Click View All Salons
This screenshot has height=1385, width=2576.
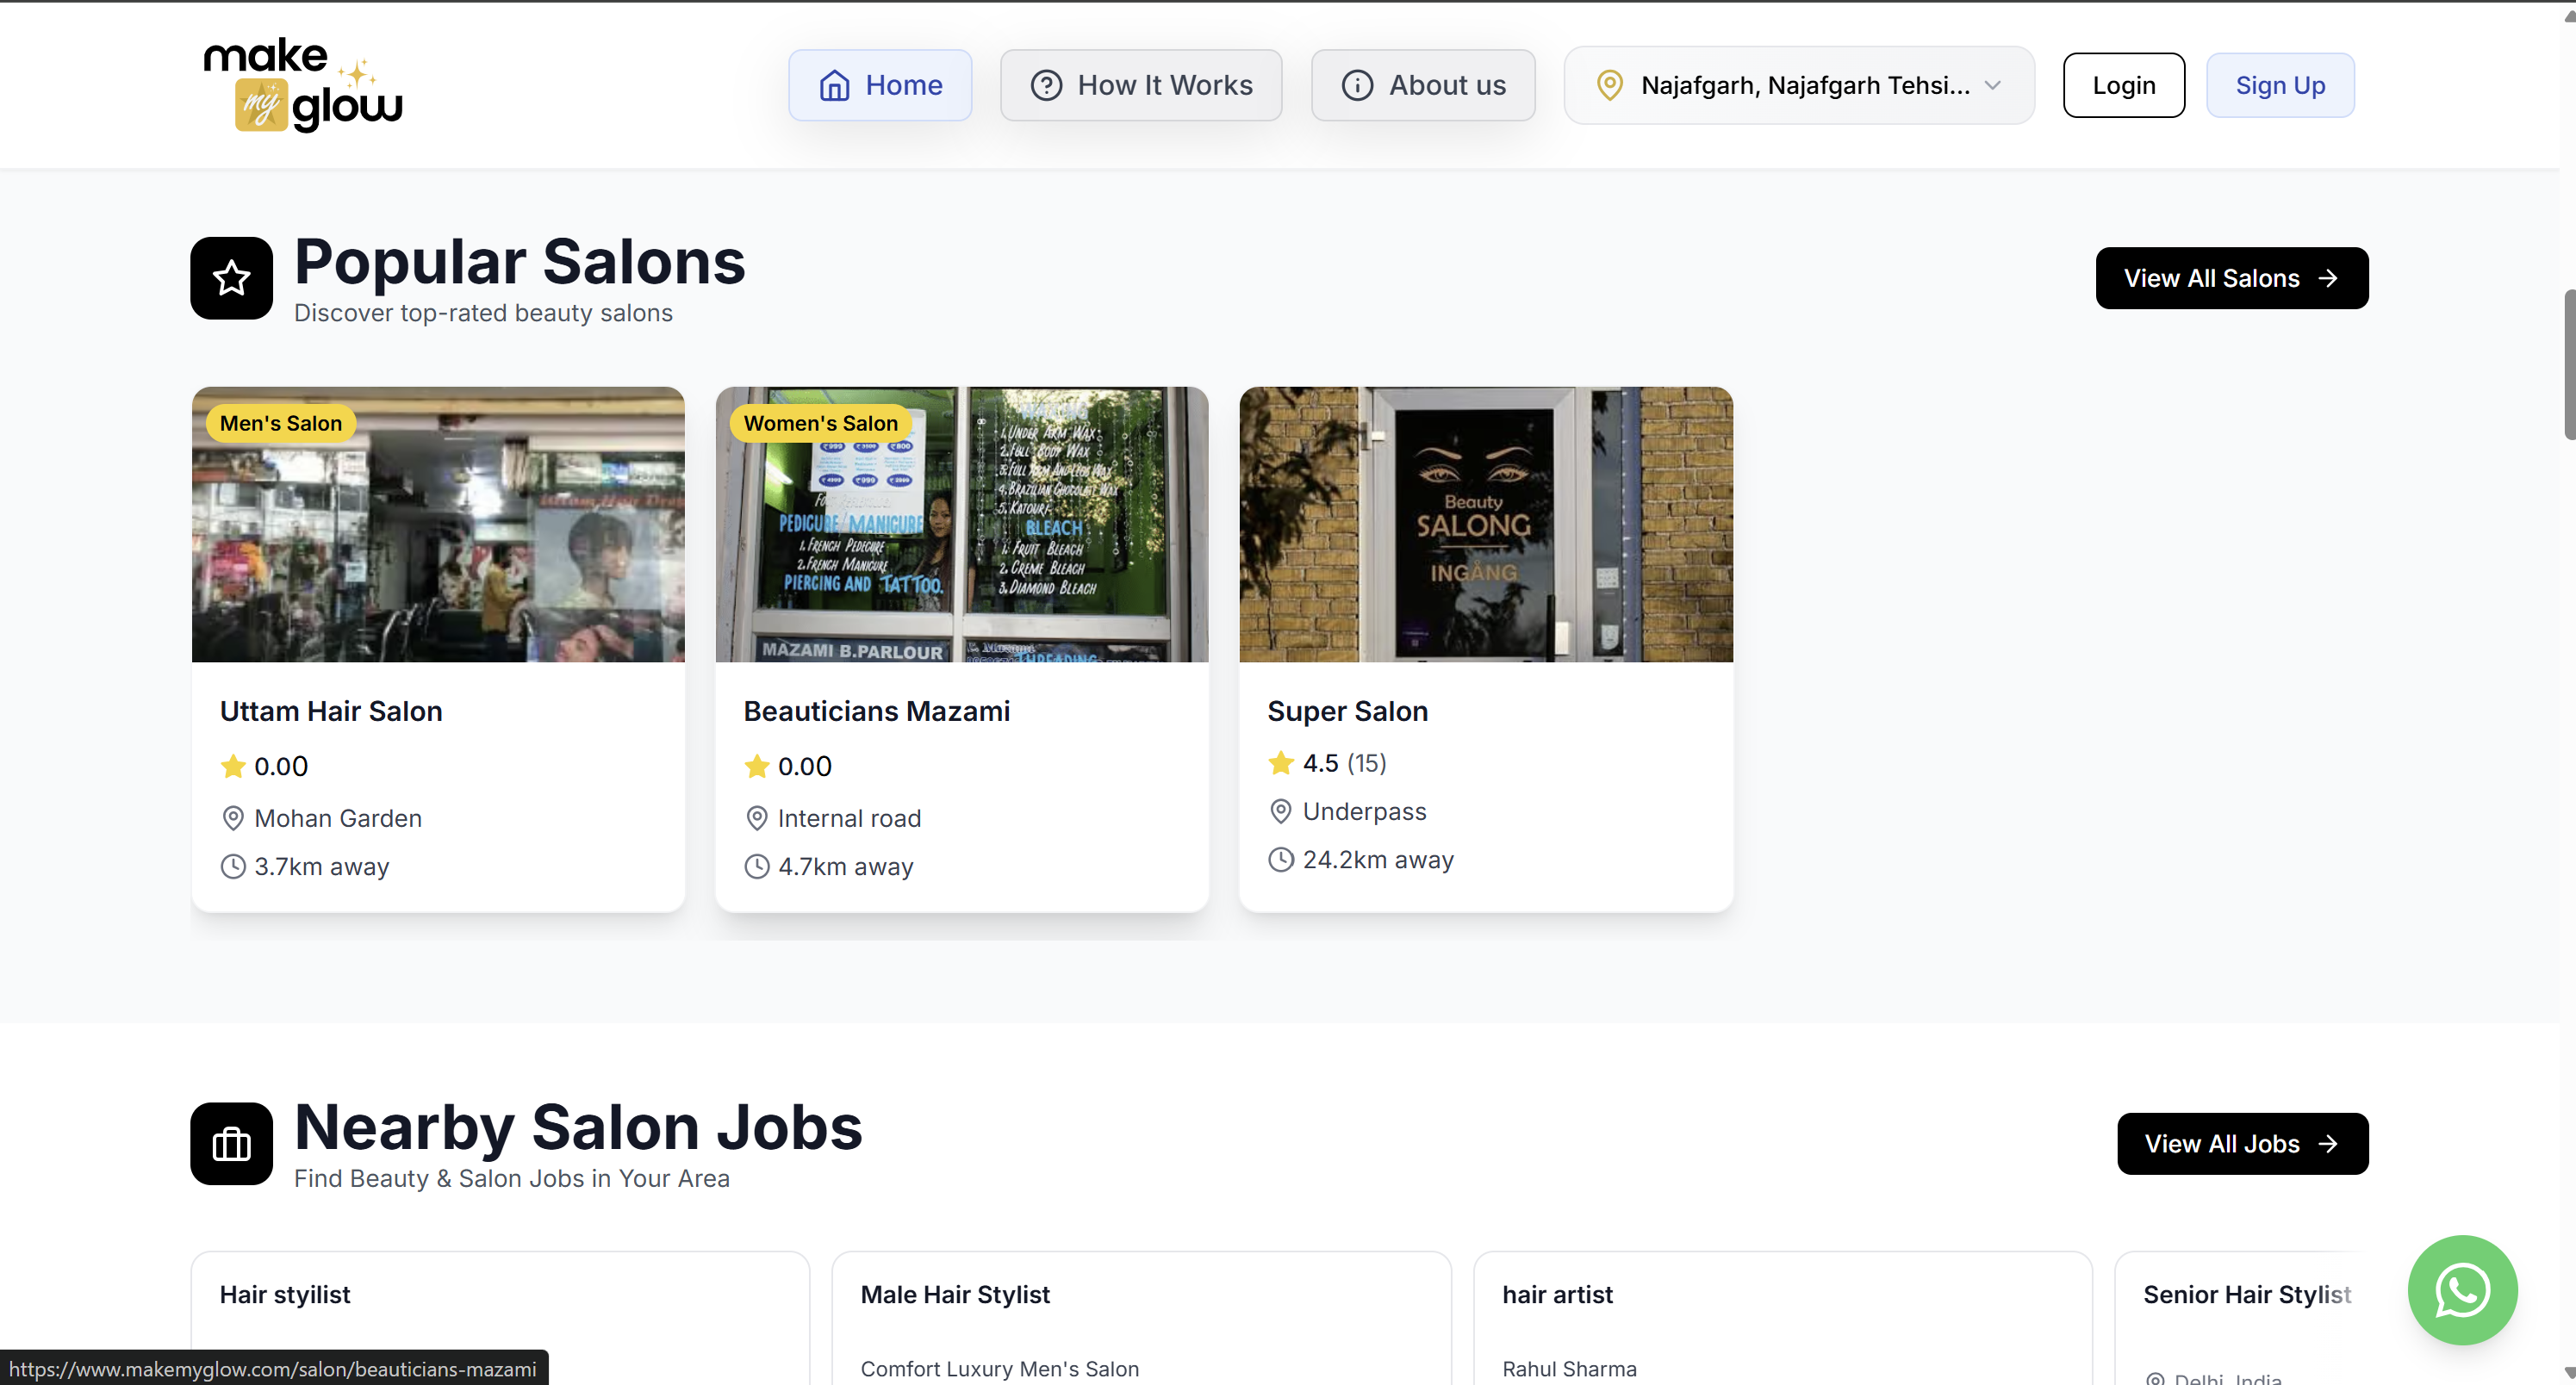2232,278
